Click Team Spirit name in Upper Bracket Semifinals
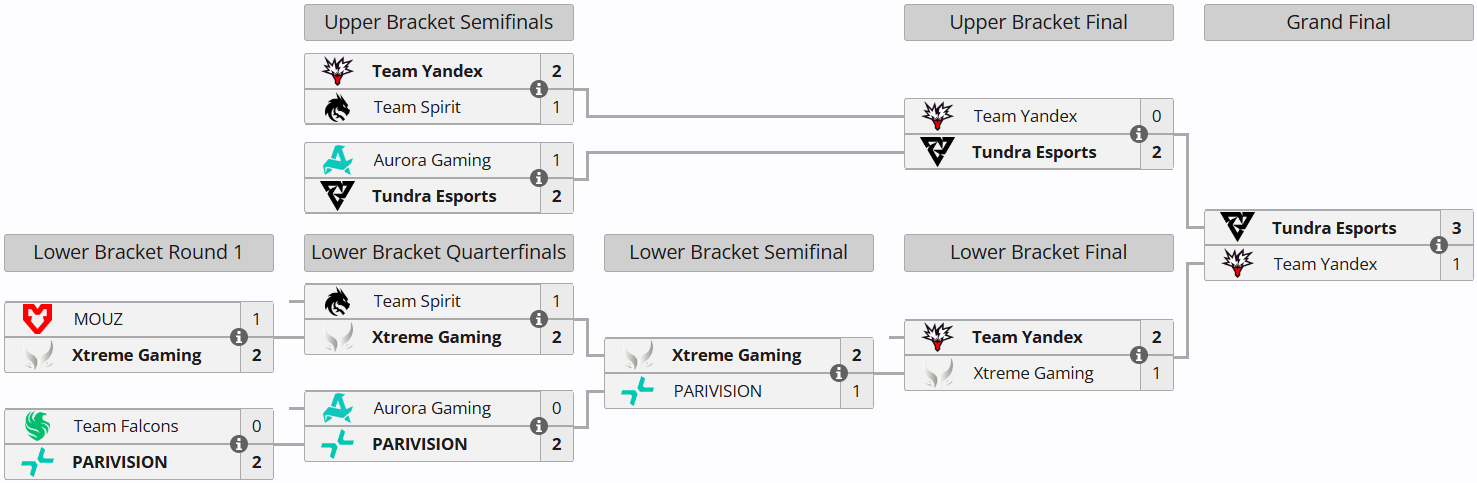 (417, 107)
